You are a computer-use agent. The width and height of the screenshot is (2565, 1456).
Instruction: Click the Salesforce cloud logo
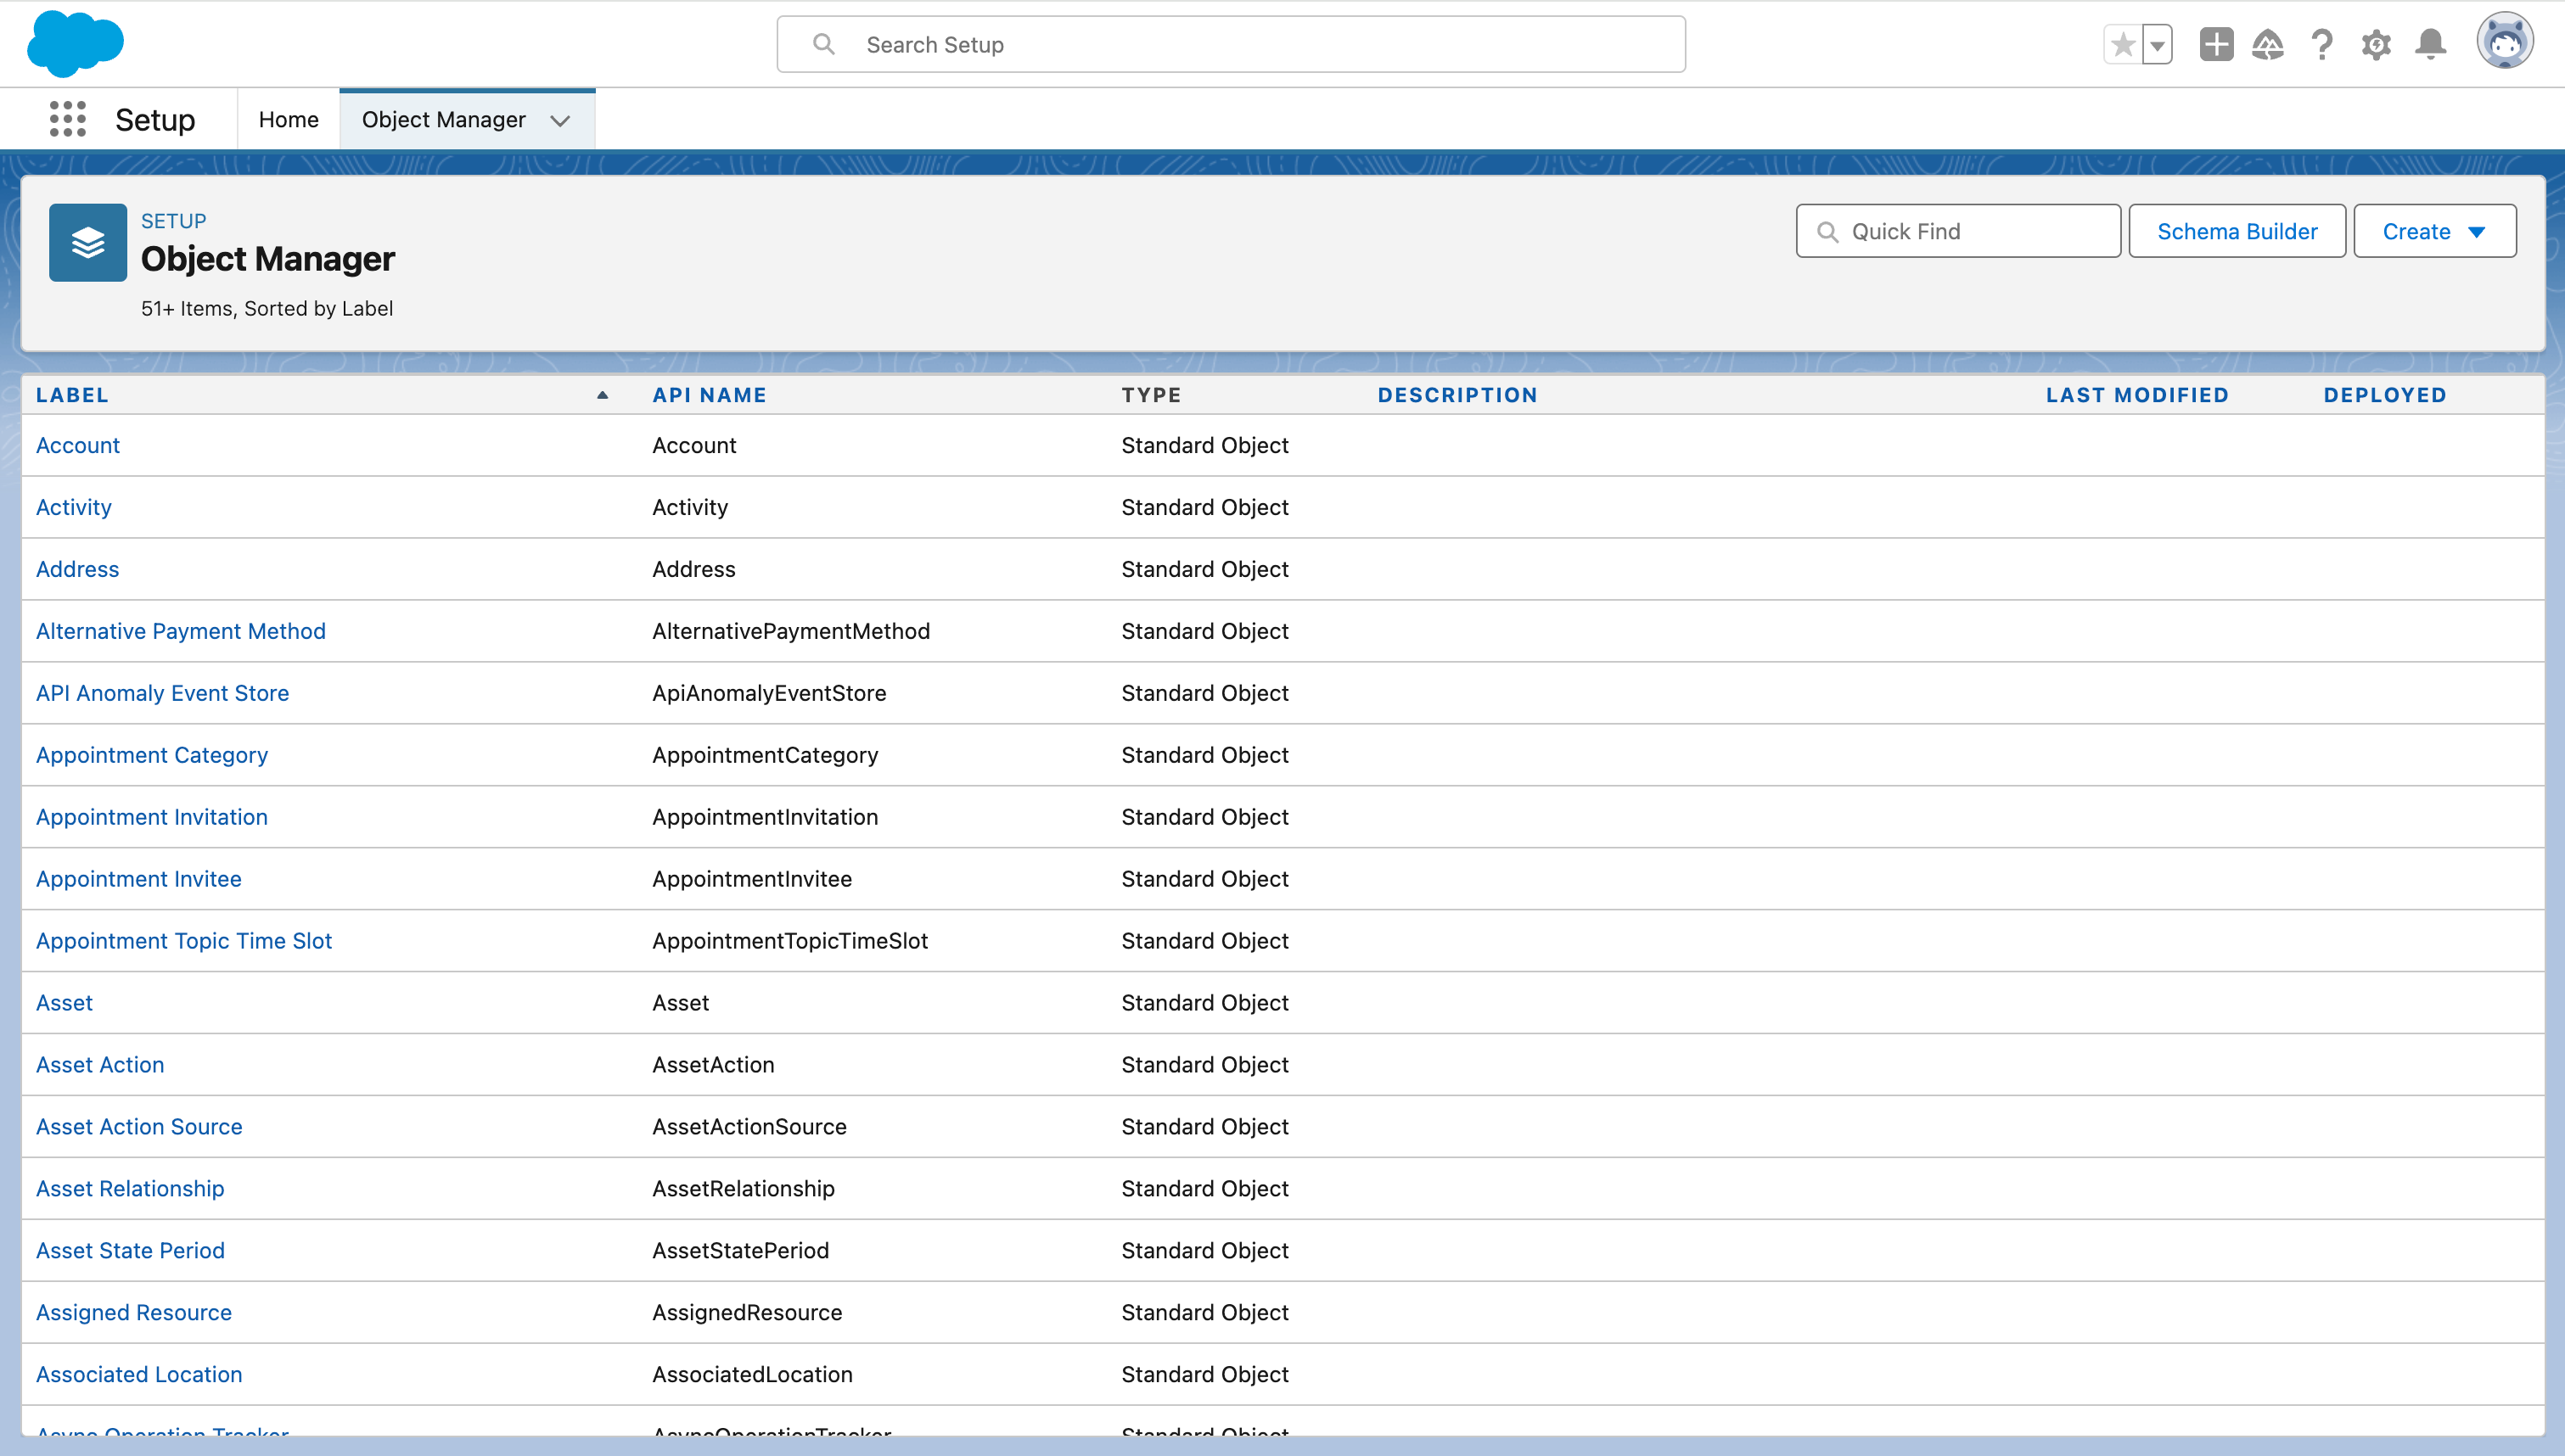pyautogui.click(x=75, y=44)
